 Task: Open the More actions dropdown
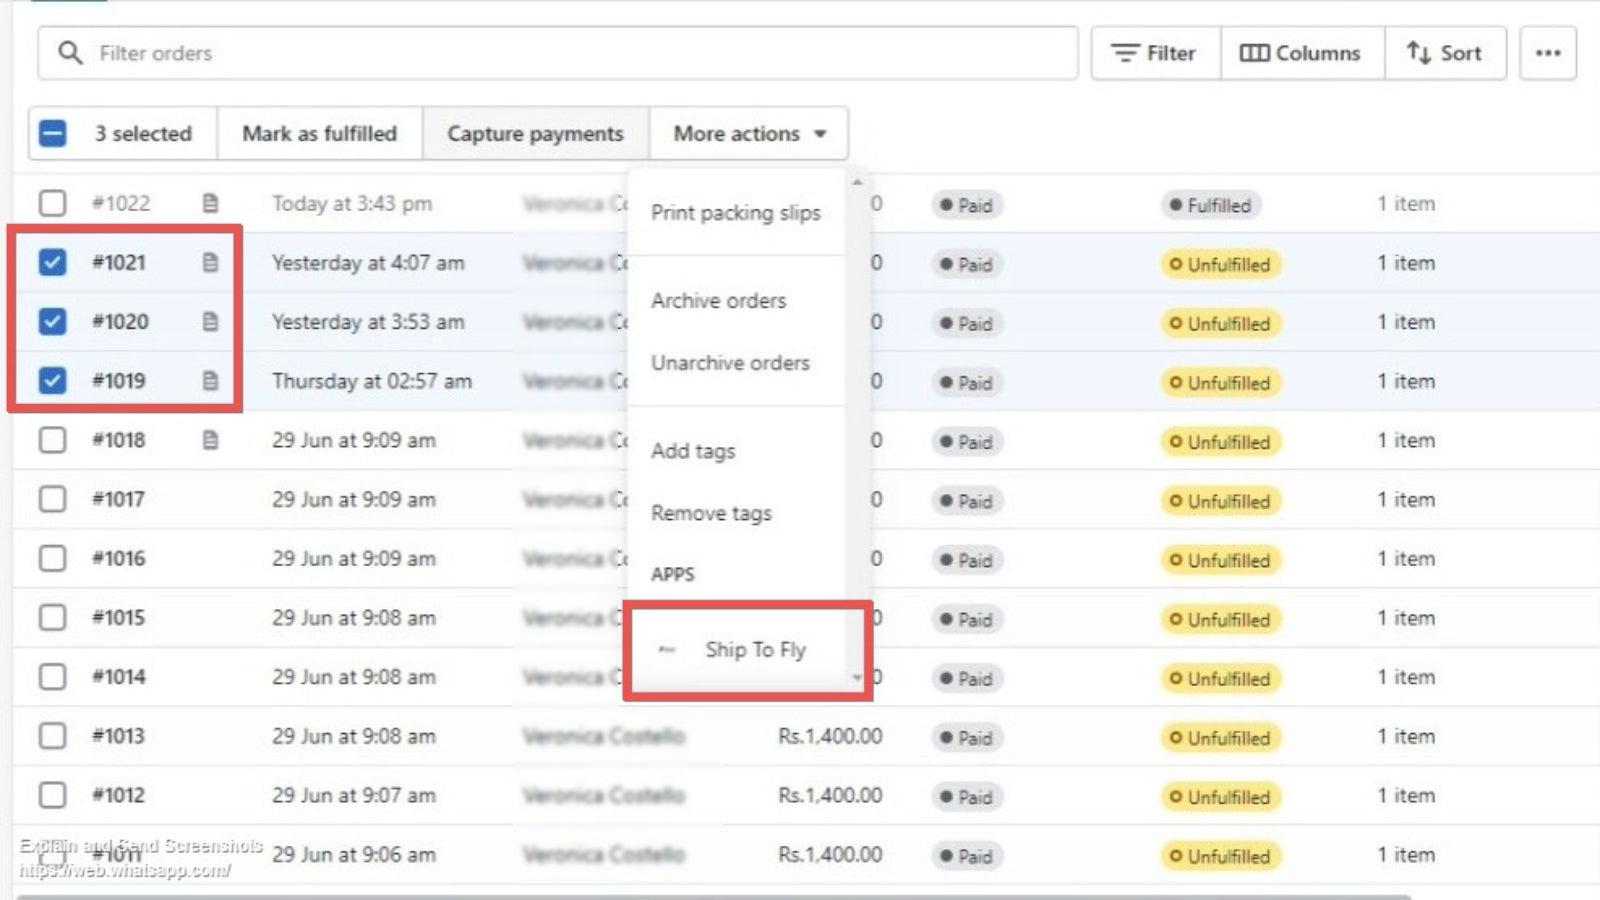coord(748,133)
